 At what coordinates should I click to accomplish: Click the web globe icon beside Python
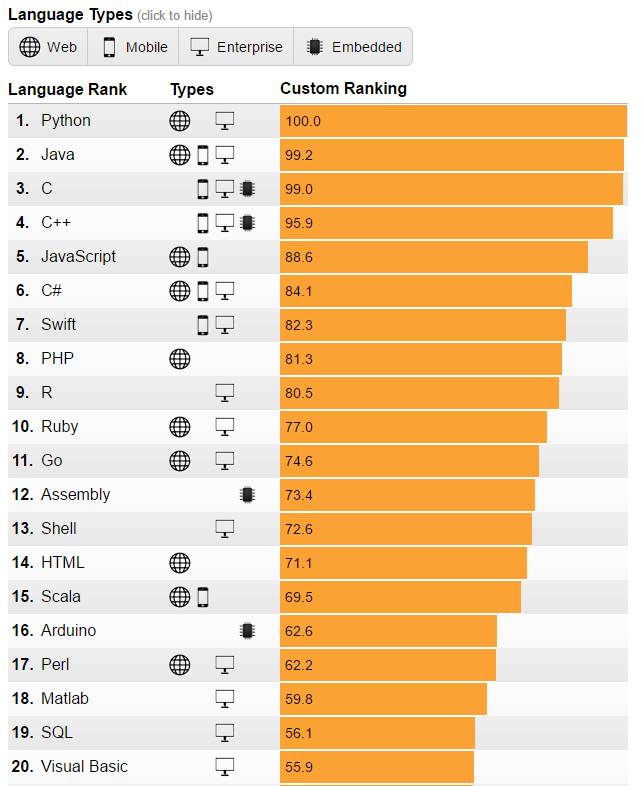179,121
